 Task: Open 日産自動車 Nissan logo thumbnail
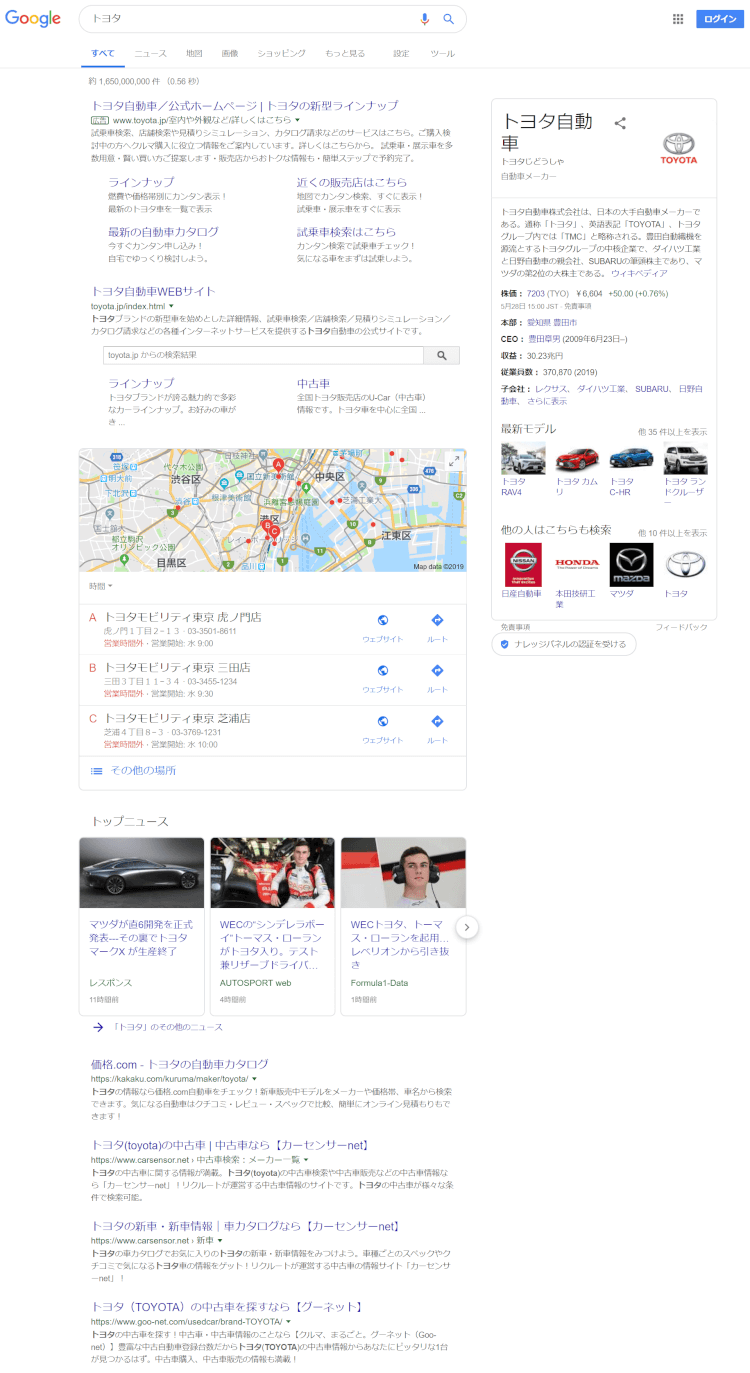523,565
